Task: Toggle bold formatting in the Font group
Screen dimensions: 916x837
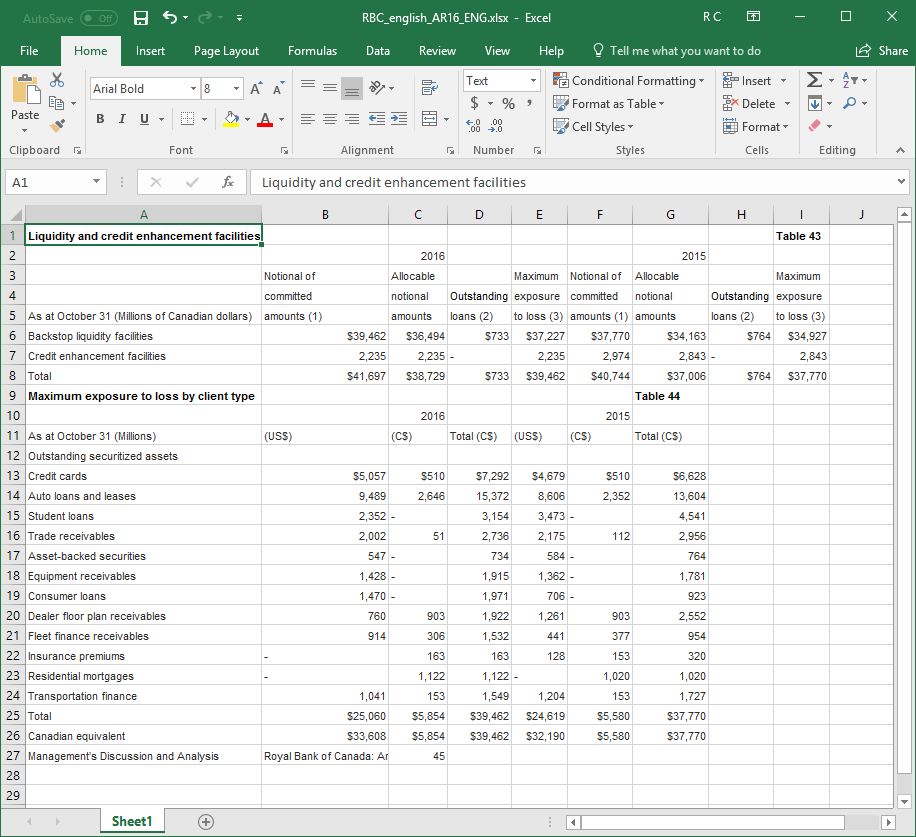Action: (x=99, y=118)
